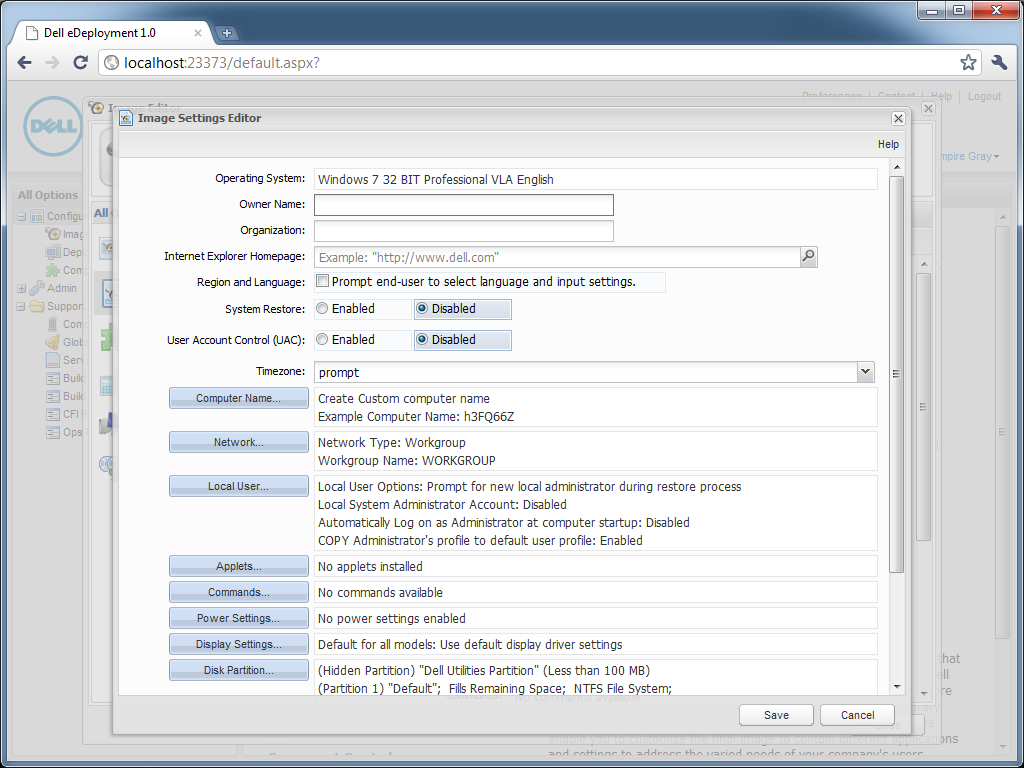1024x768 pixels.
Task: Select the Dep... item icon in the tree
Action: pos(53,252)
